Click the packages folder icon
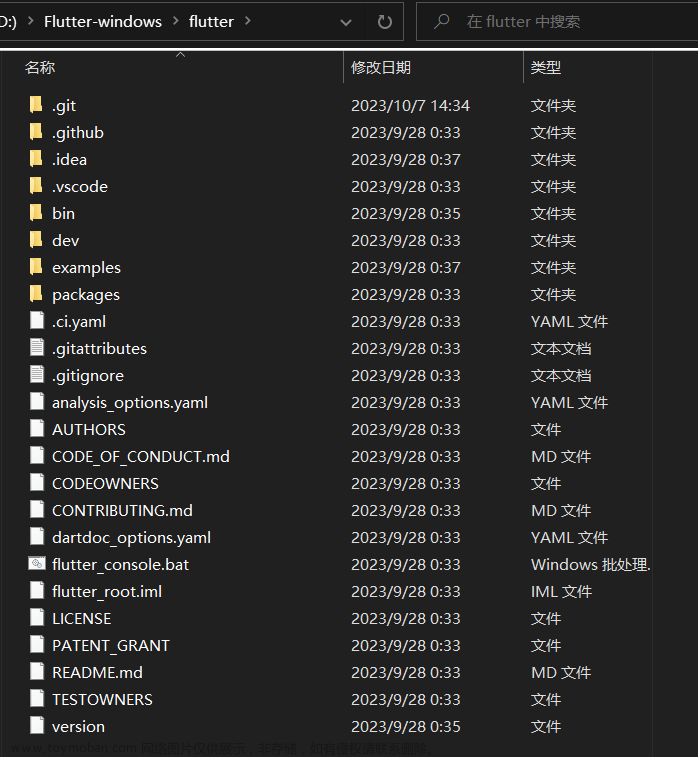Viewport: 698px width, 757px height. pos(36,294)
